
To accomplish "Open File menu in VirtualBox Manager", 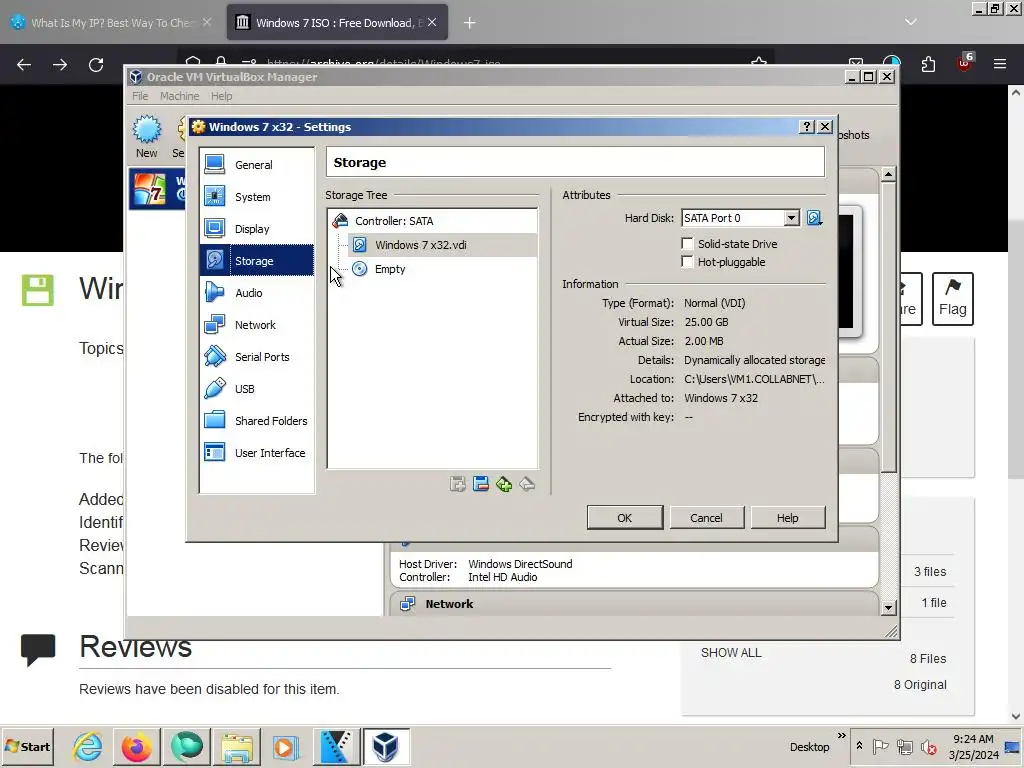I will [140, 96].
